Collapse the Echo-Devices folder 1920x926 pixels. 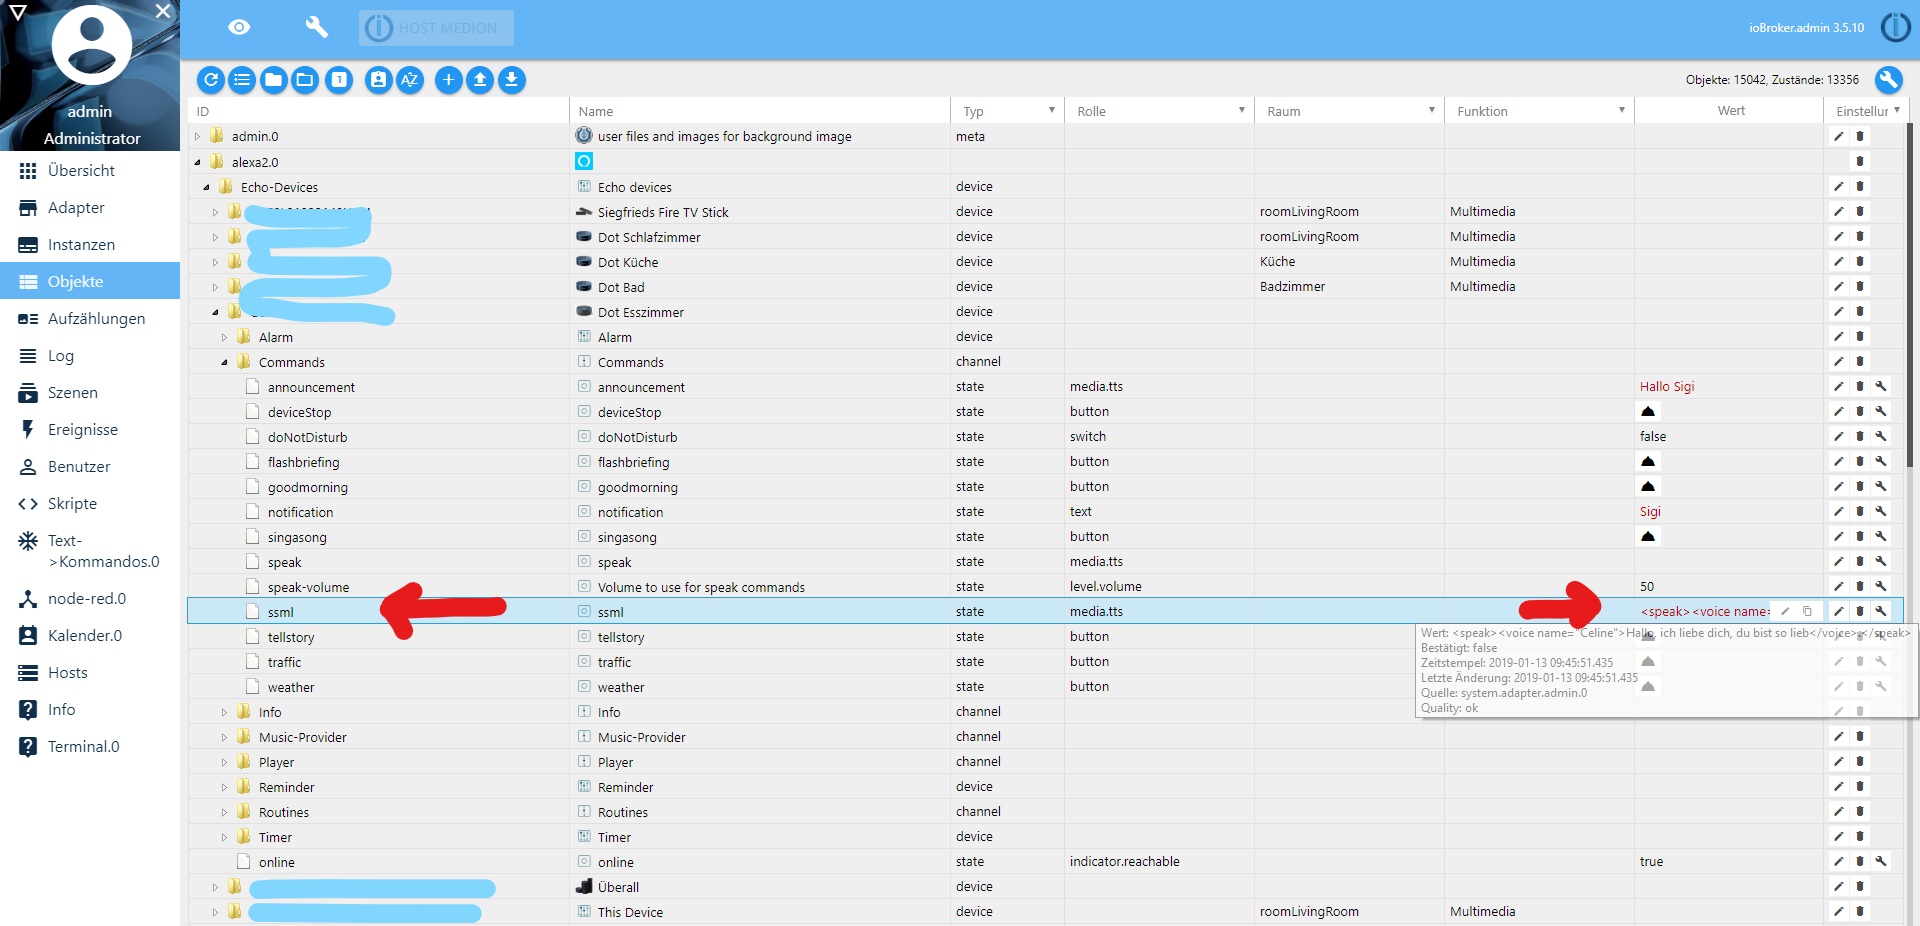pos(206,187)
